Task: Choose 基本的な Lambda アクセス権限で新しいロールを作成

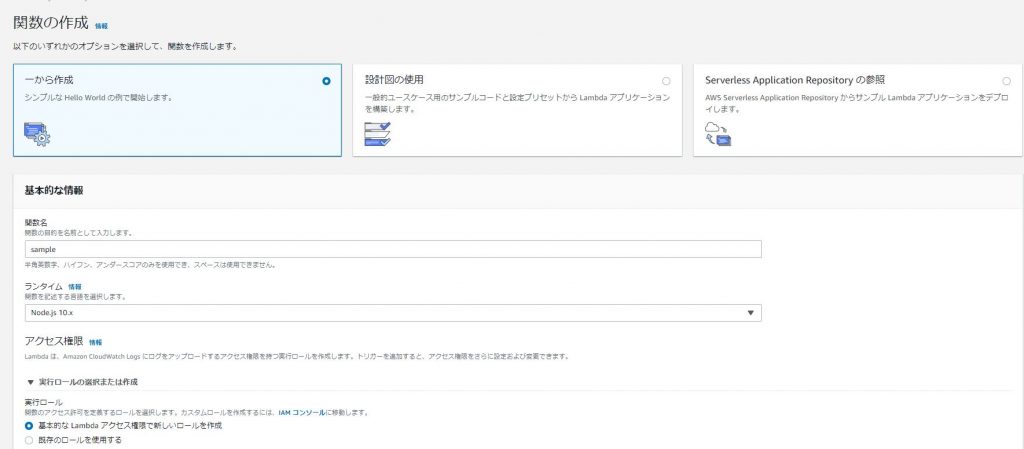Action: [29, 426]
